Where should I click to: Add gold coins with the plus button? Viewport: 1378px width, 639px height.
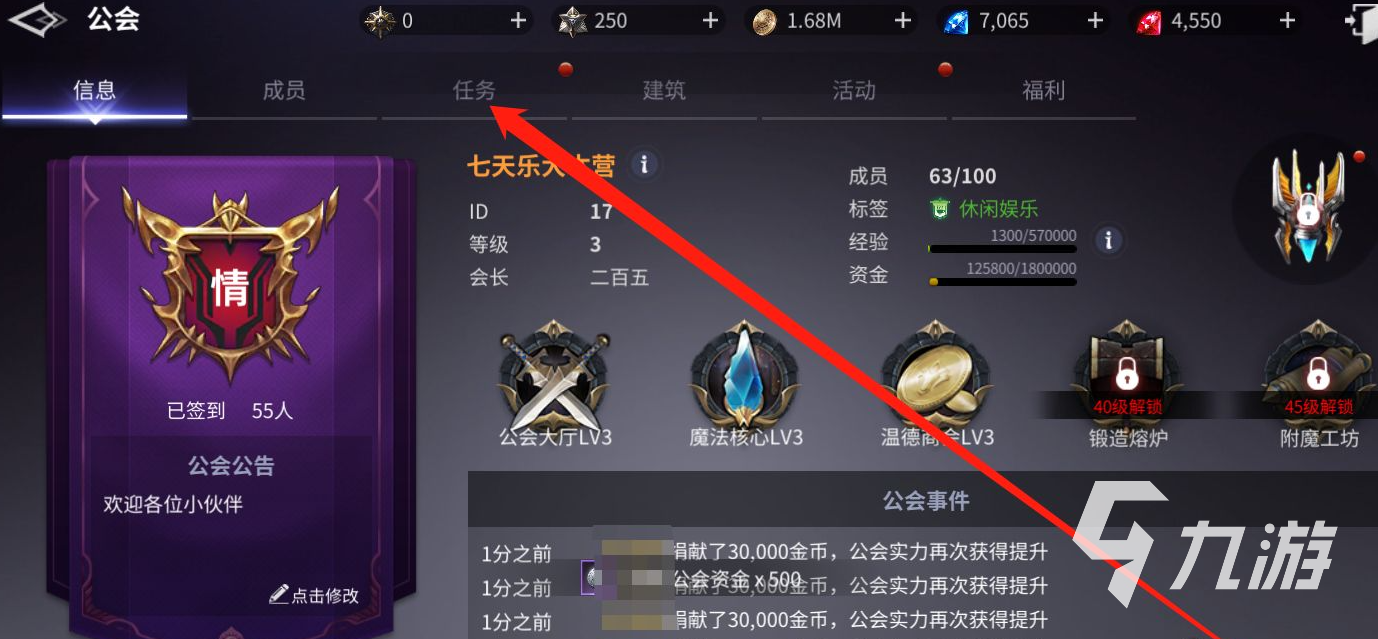pyautogui.click(x=902, y=20)
